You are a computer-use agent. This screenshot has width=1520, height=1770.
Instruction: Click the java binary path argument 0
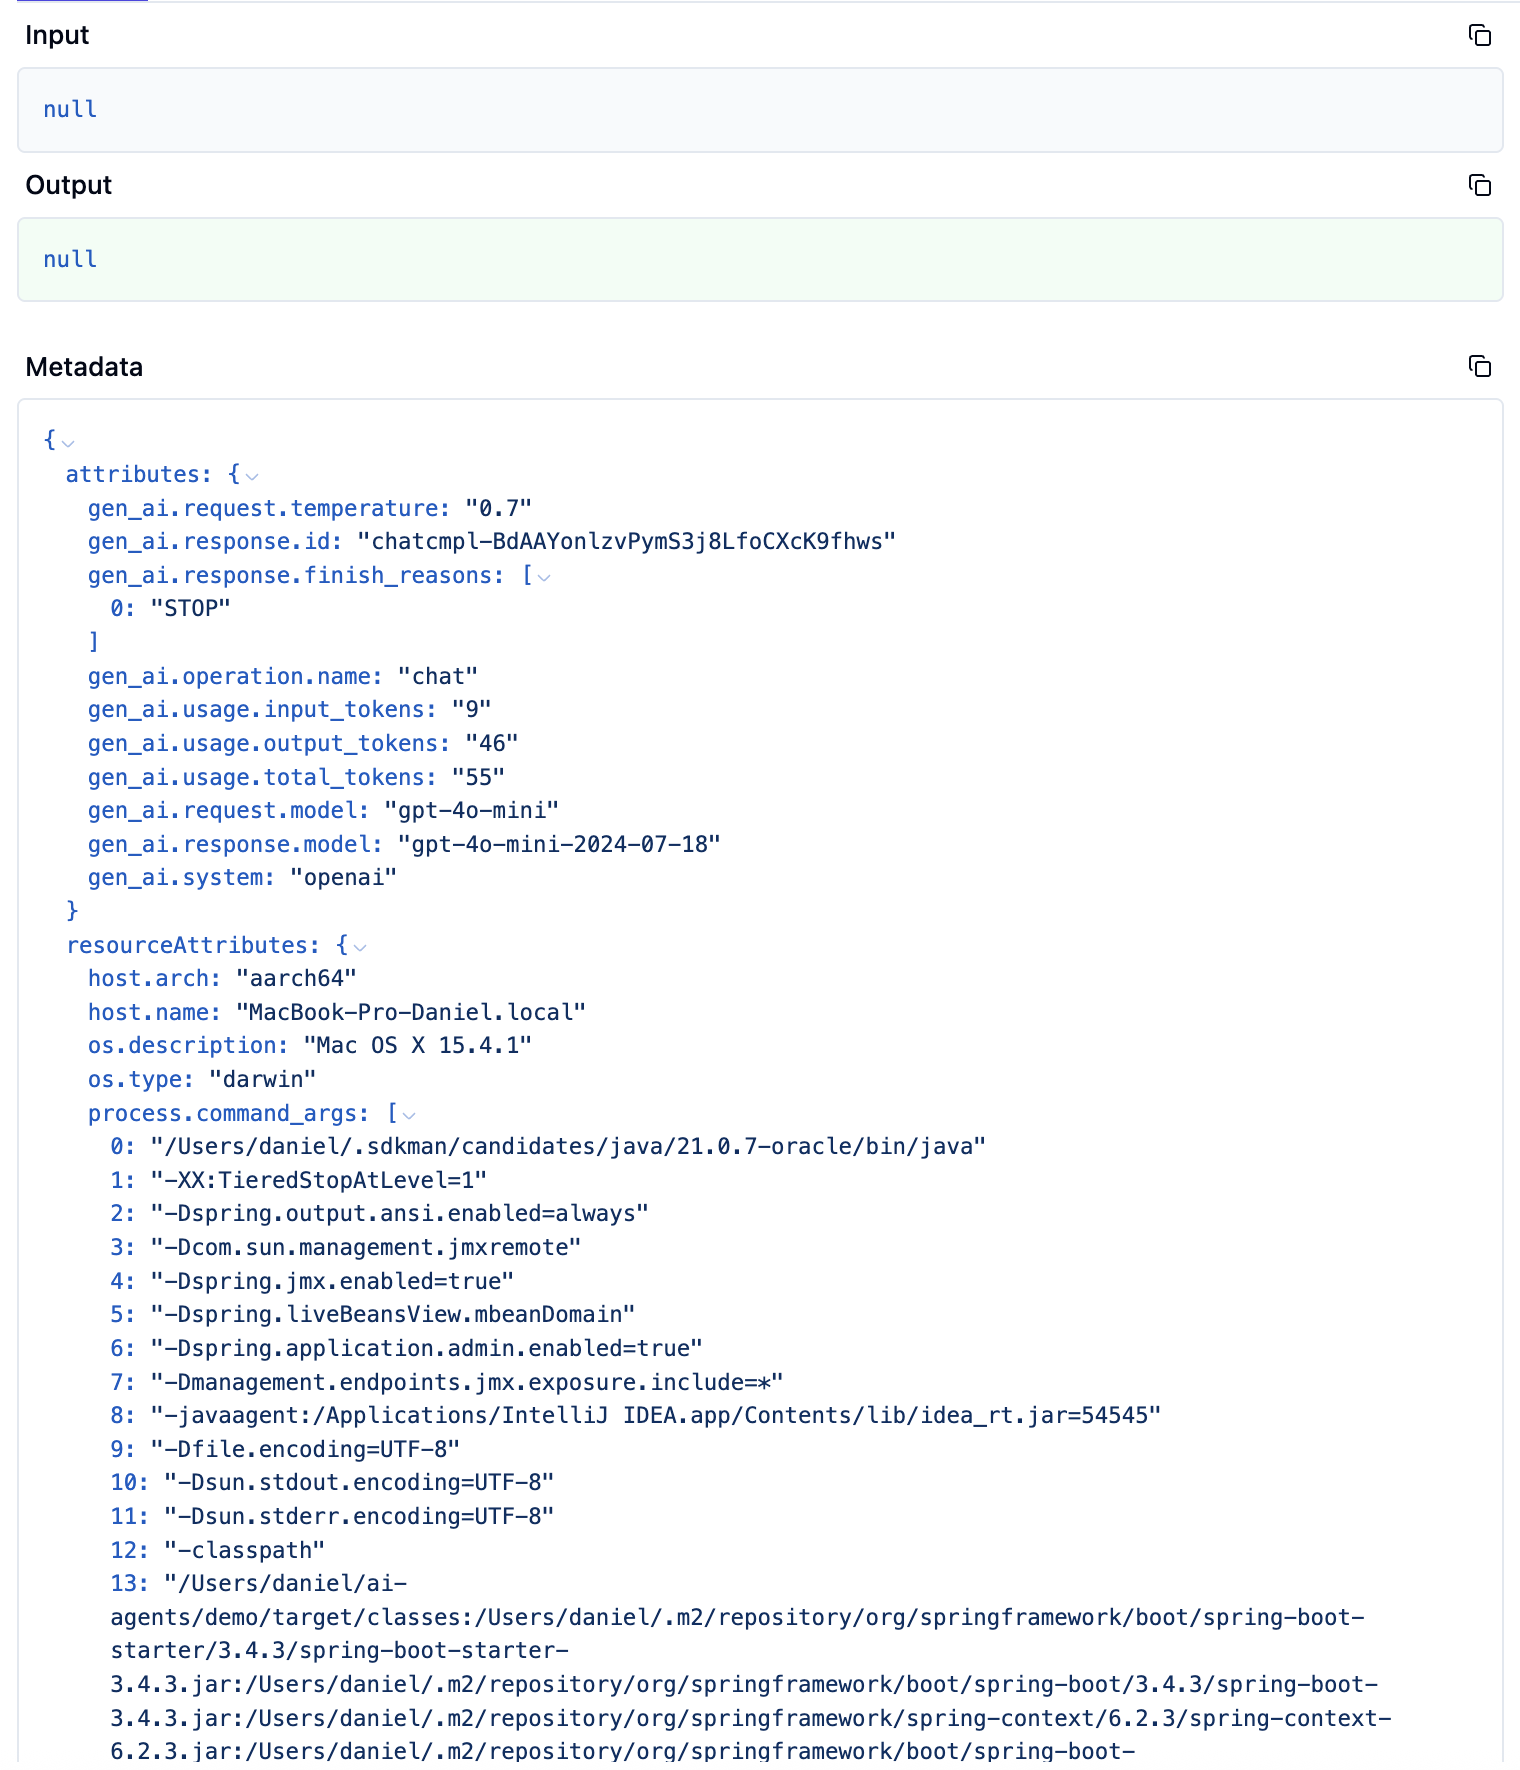pos(568,1146)
